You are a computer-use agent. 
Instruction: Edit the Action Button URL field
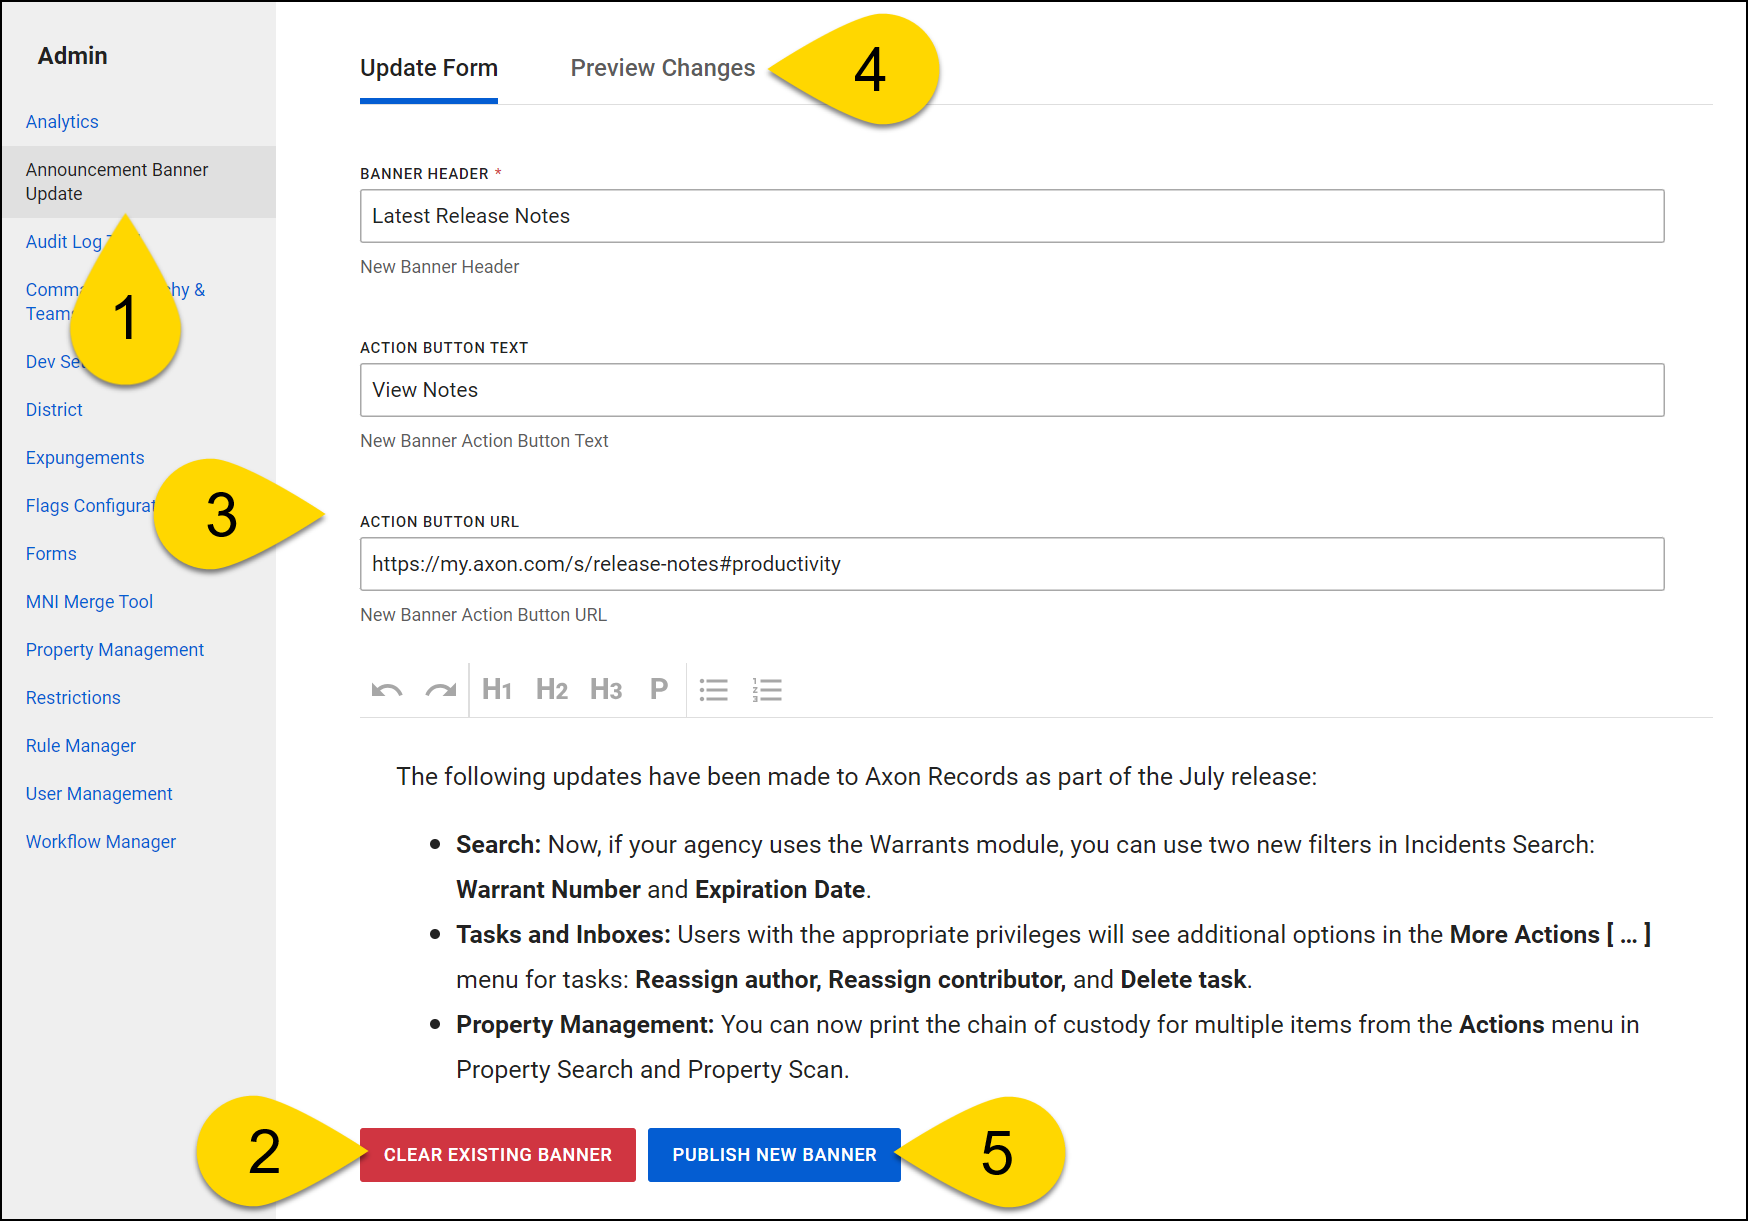(1011, 564)
